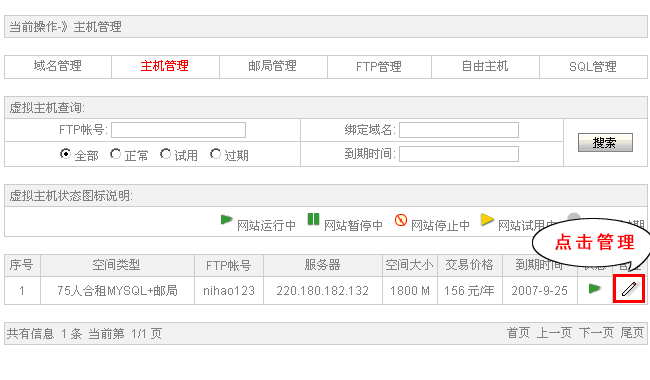
Task: Go to 首页 pagination link
Action: [x=518, y=333]
